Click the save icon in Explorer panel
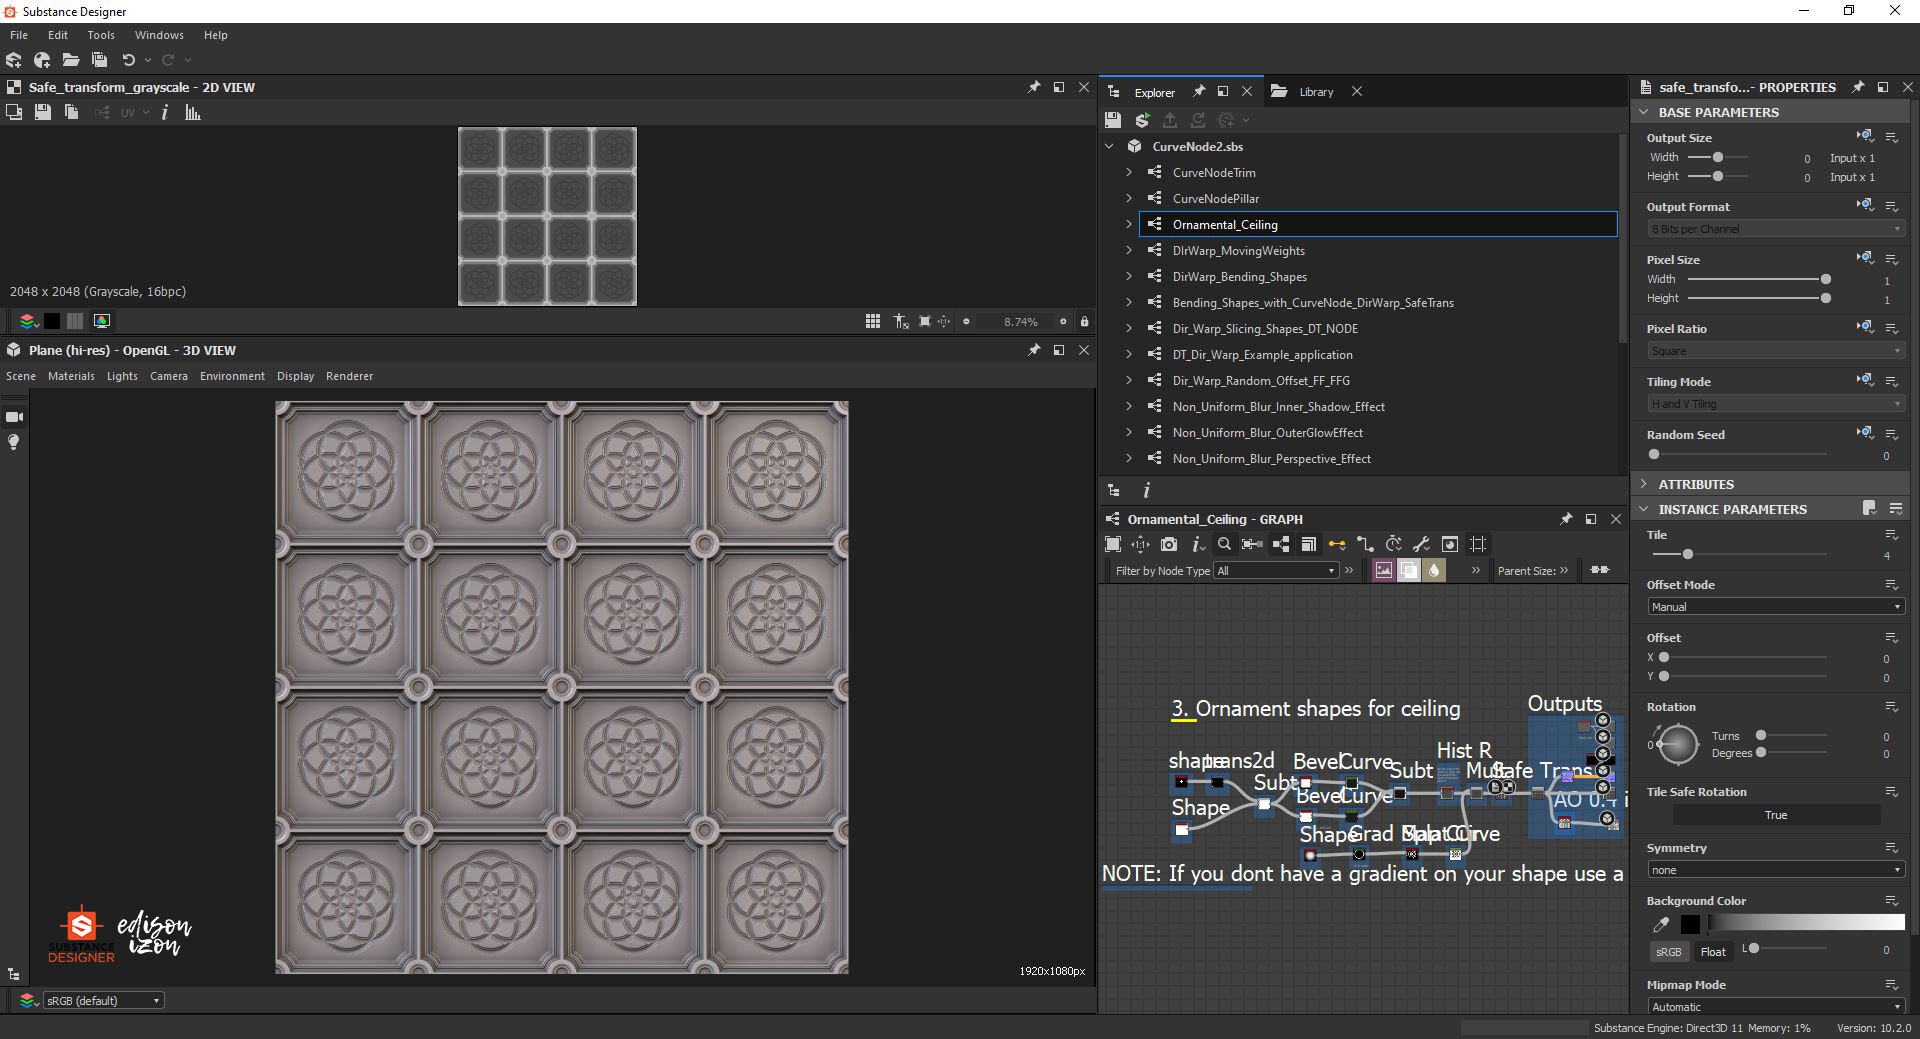Screen dimensions: 1920x1039 pos(1112,120)
